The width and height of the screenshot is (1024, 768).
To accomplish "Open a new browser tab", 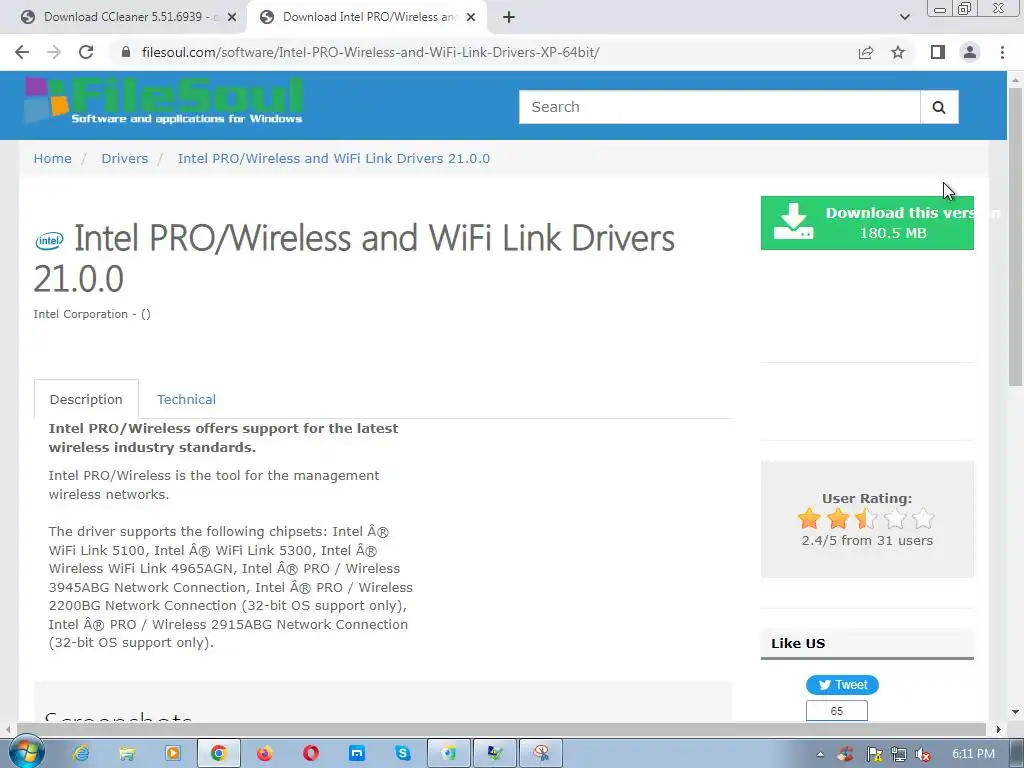I will tap(509, 17).
